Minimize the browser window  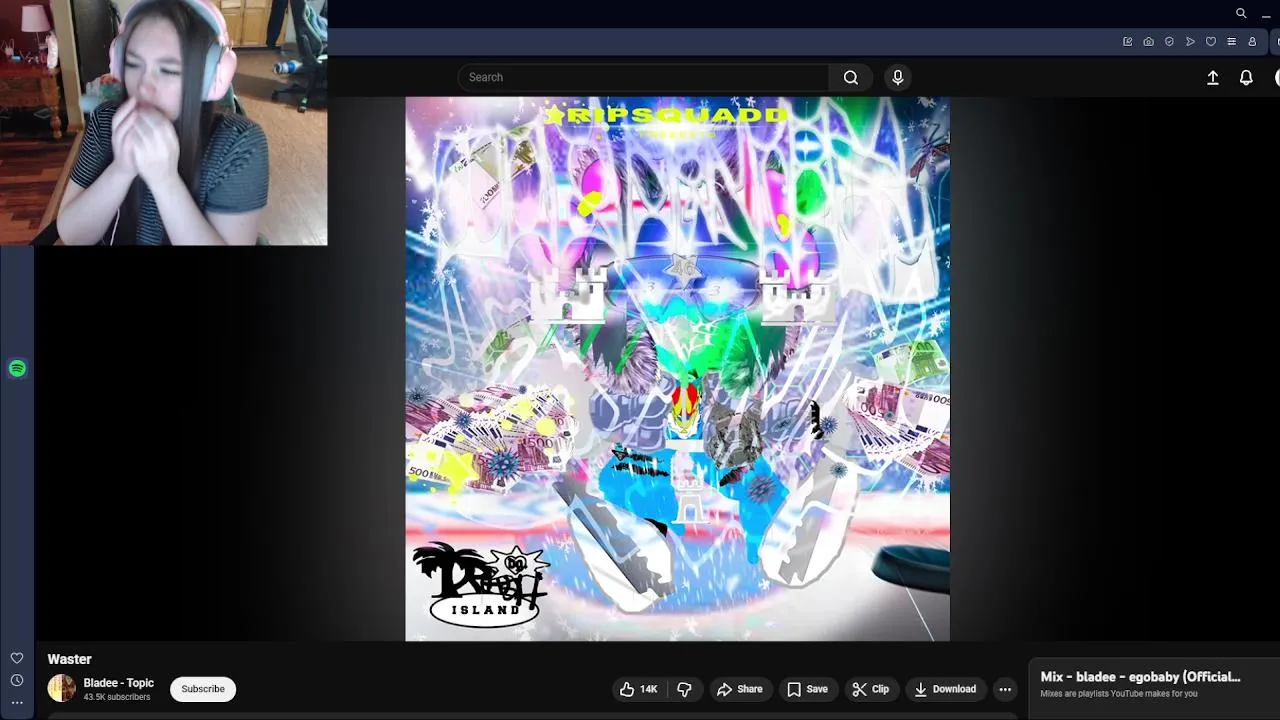coord(1266,15)
